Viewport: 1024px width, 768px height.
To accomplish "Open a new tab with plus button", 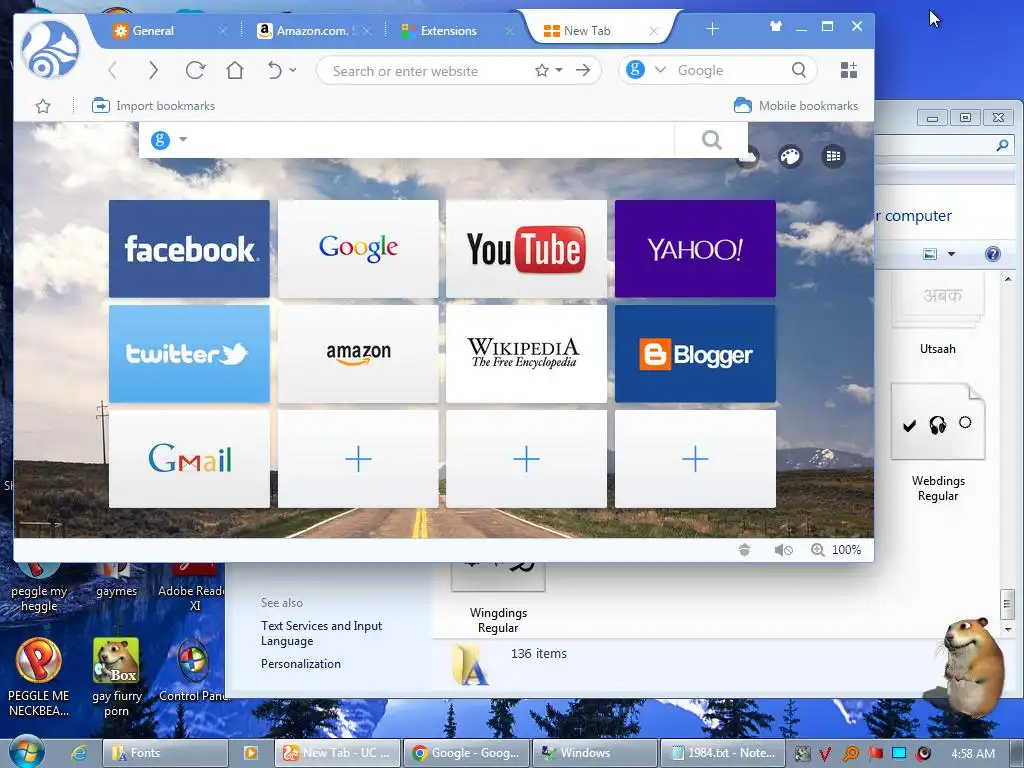I will point(712,29).
